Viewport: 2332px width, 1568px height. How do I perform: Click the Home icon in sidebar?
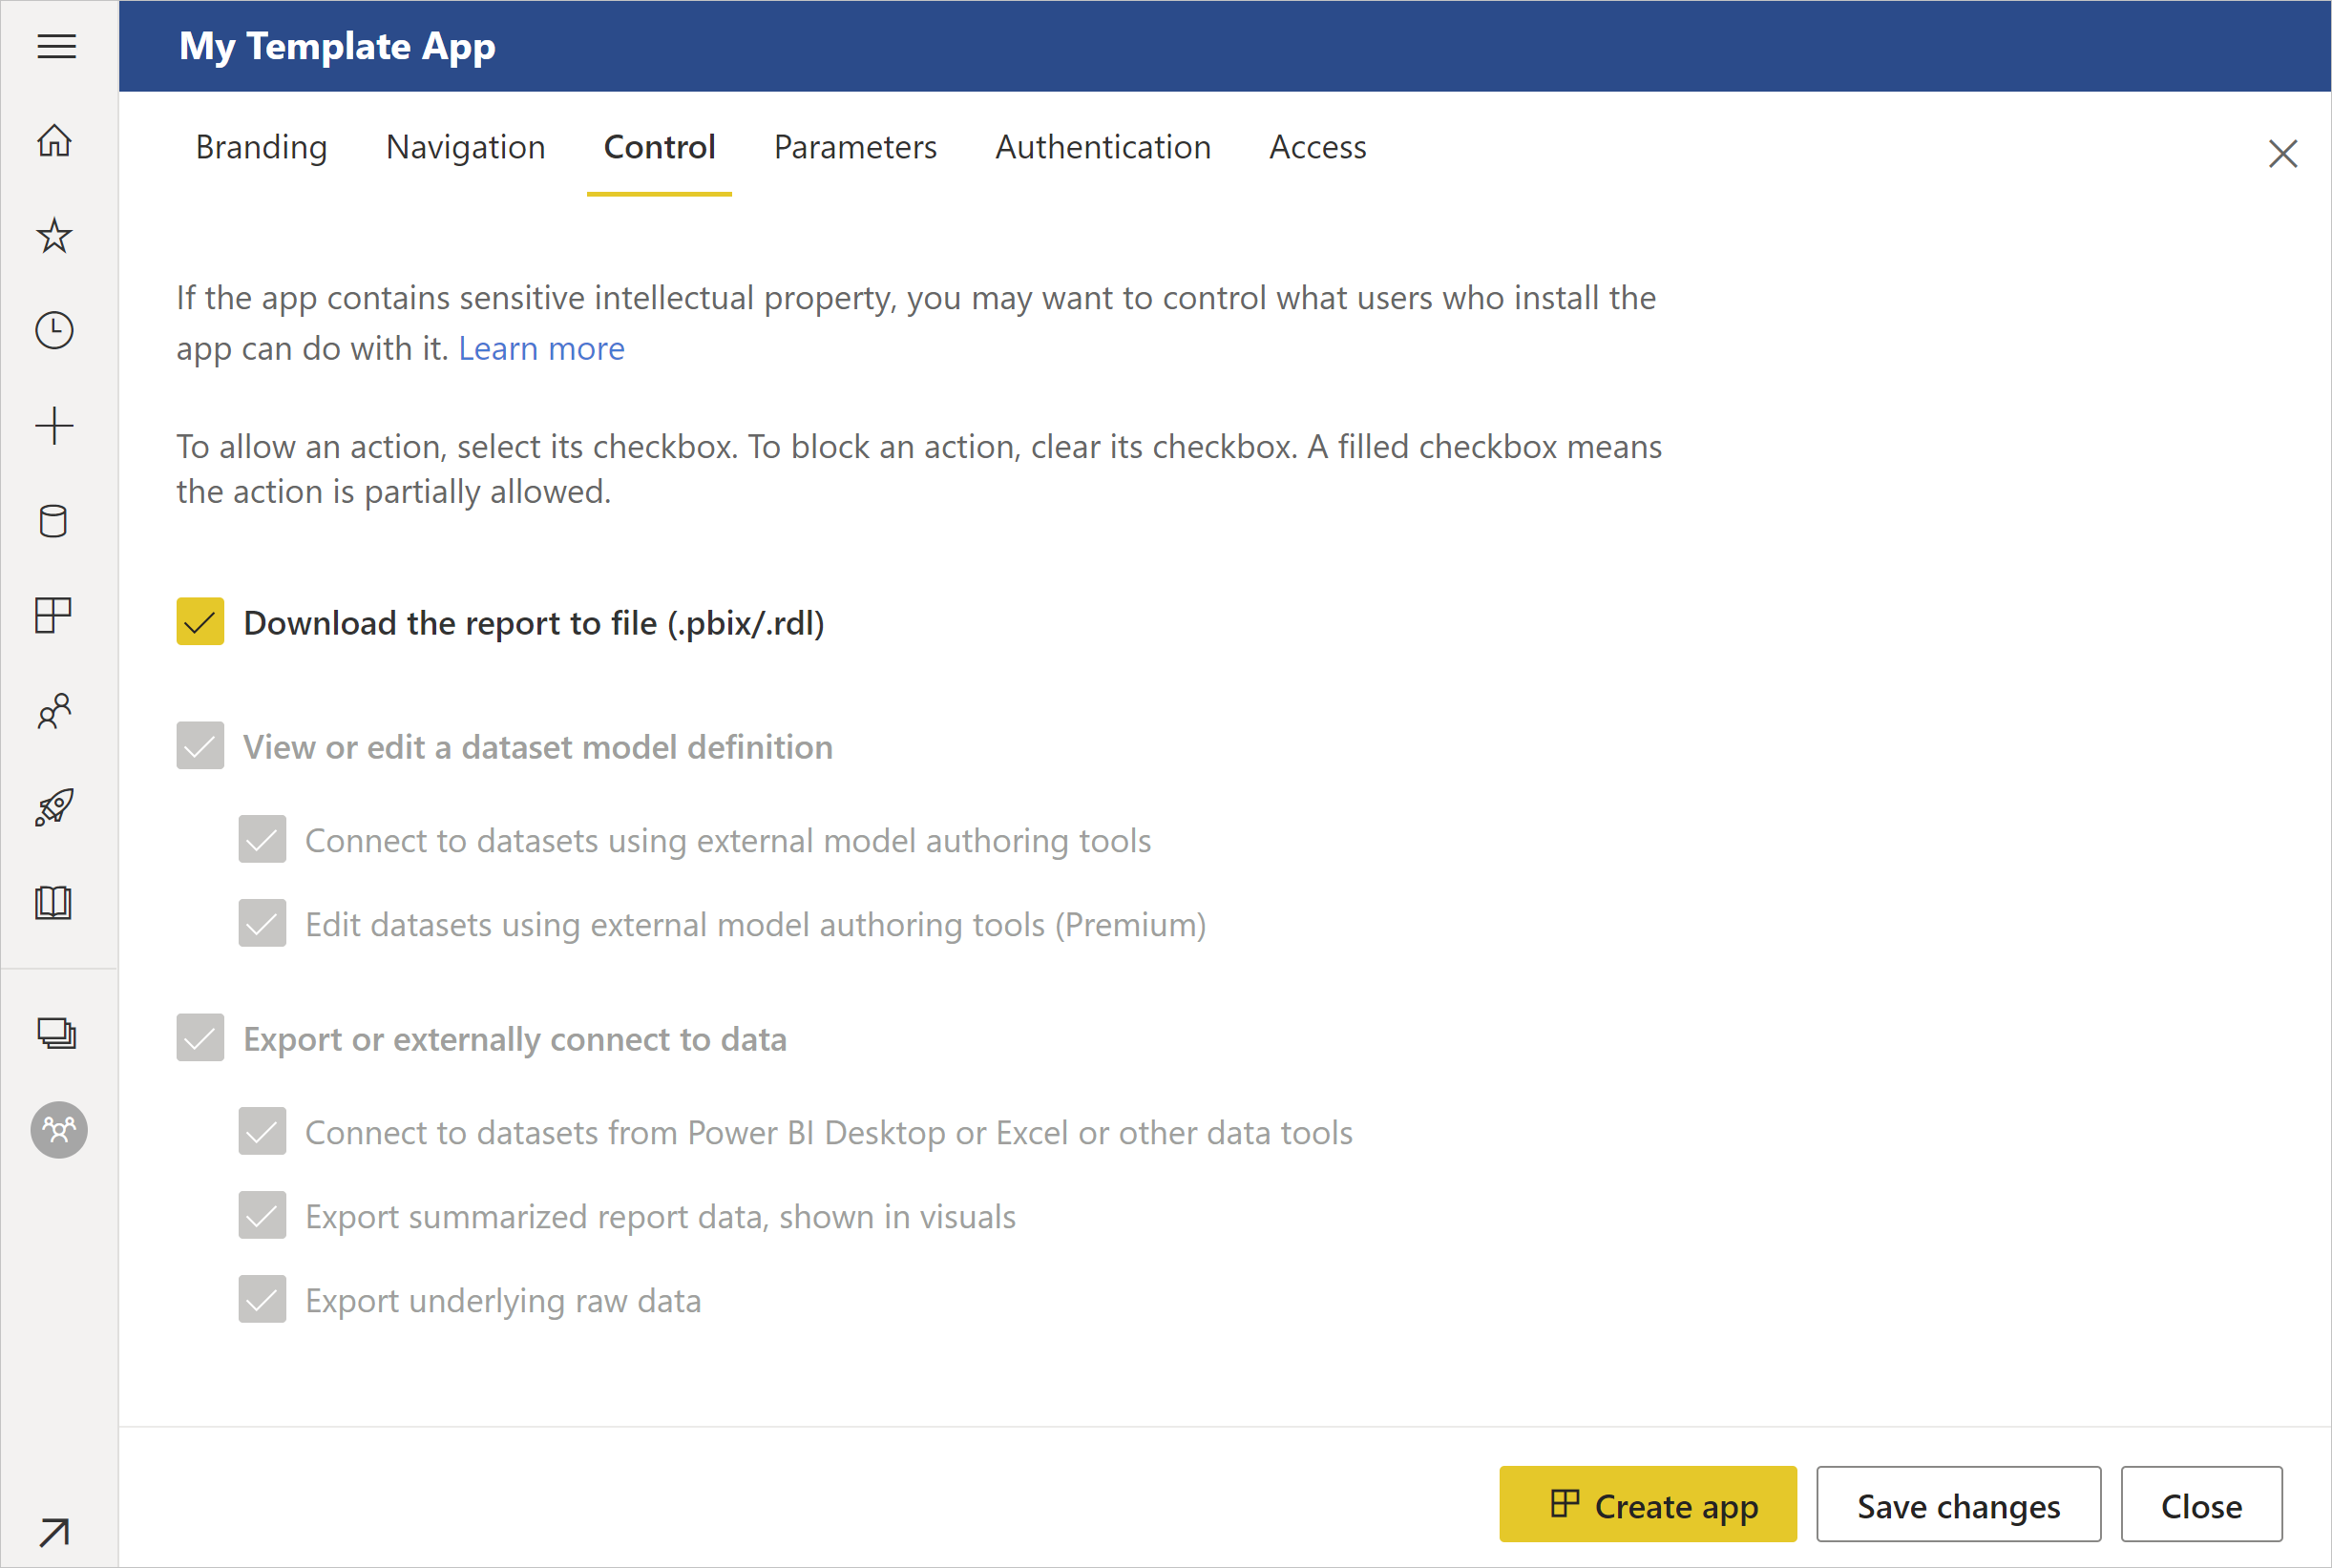[57, 140]
